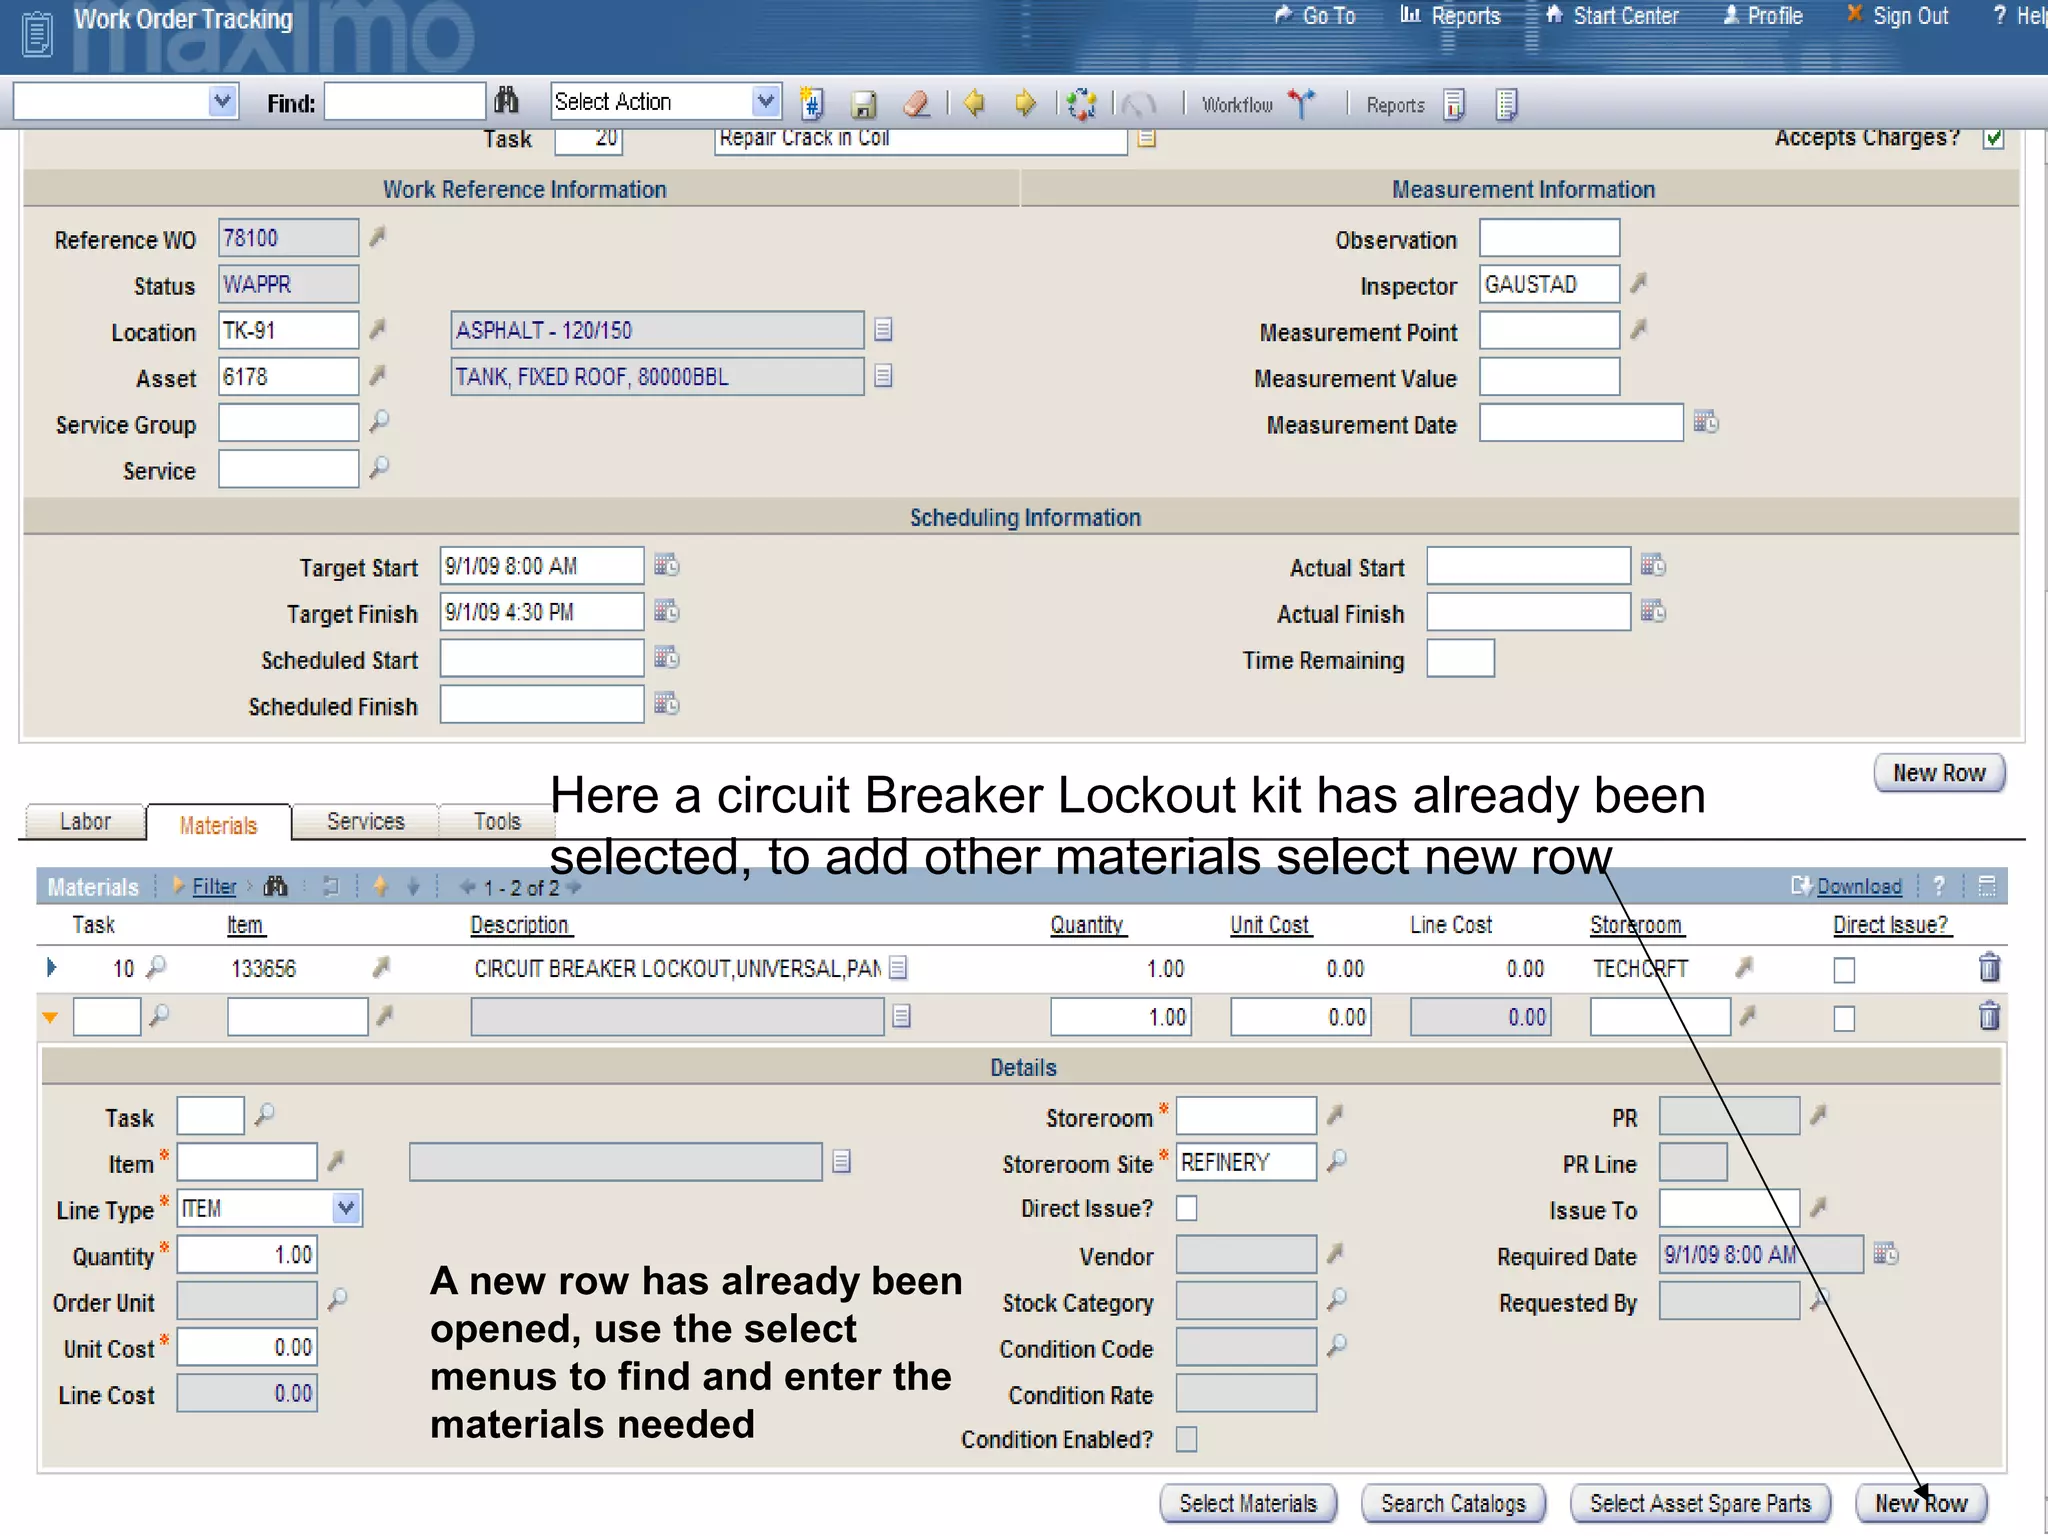The width and height of the screenshot is (2048, 1536).
Task: Open Scheduled Start date picker
Action: [x=667, y=657]
